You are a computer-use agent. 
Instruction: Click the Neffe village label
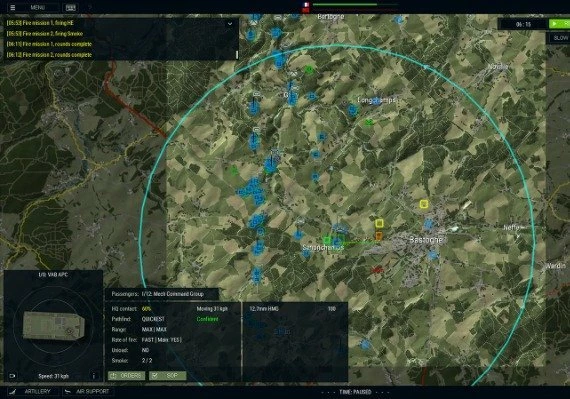point(512,227)
